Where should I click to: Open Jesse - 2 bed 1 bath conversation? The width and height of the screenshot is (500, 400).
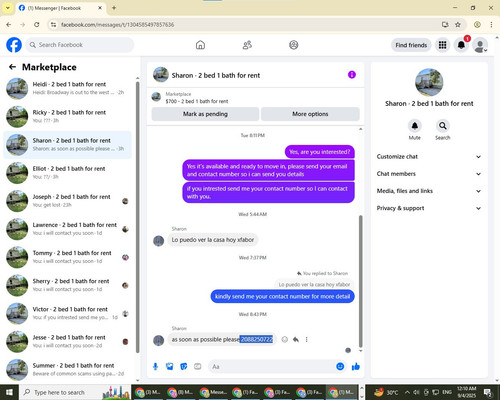click(67, 341)
